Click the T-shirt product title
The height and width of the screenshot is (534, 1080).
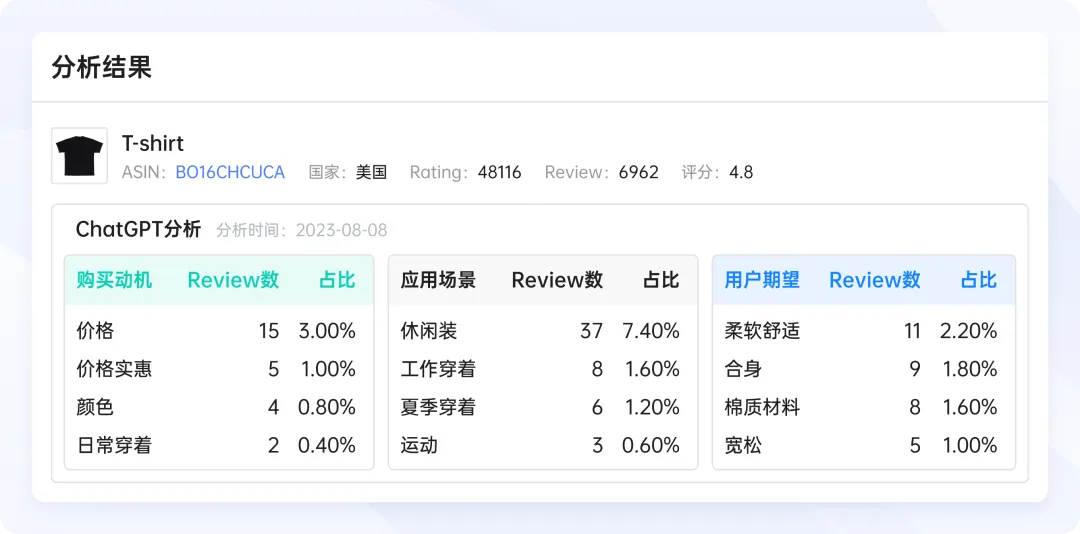tap(153, 143)
